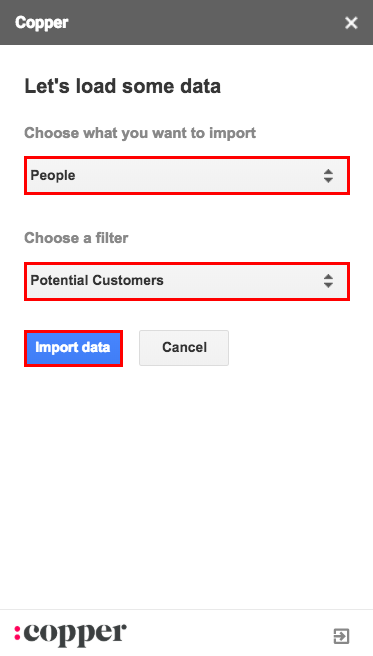
Task: Click the "Choose what you want to import" label
Action: coord(140,133)
